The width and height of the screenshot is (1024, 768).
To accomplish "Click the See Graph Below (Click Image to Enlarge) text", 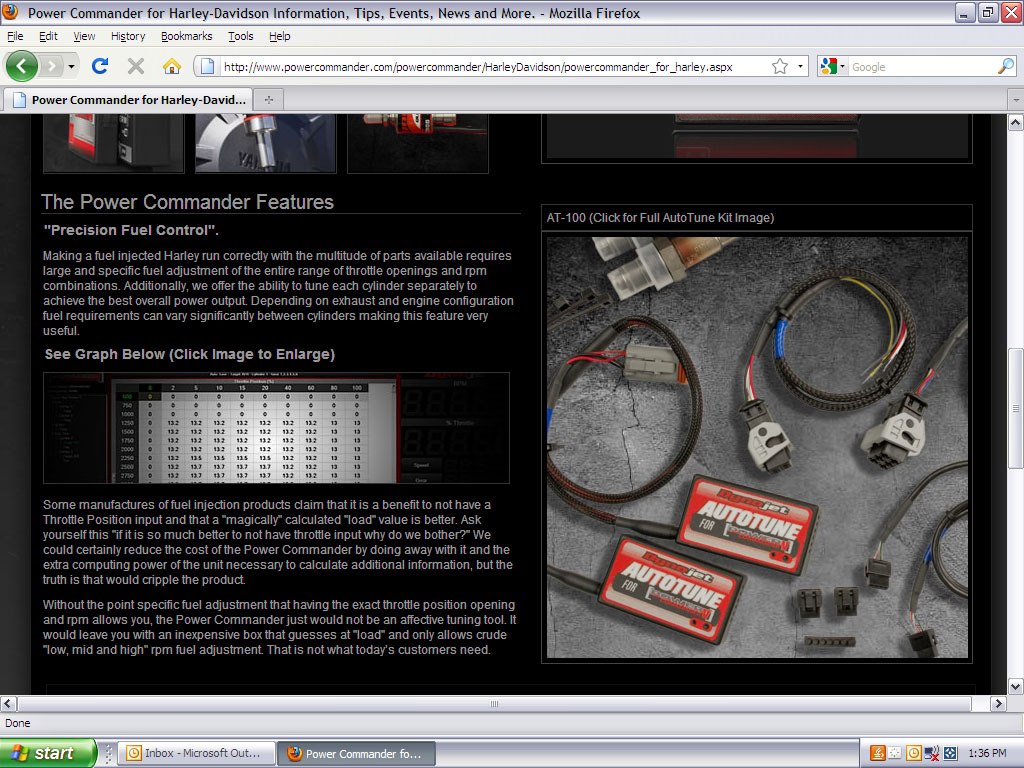I will click(189, 354).
